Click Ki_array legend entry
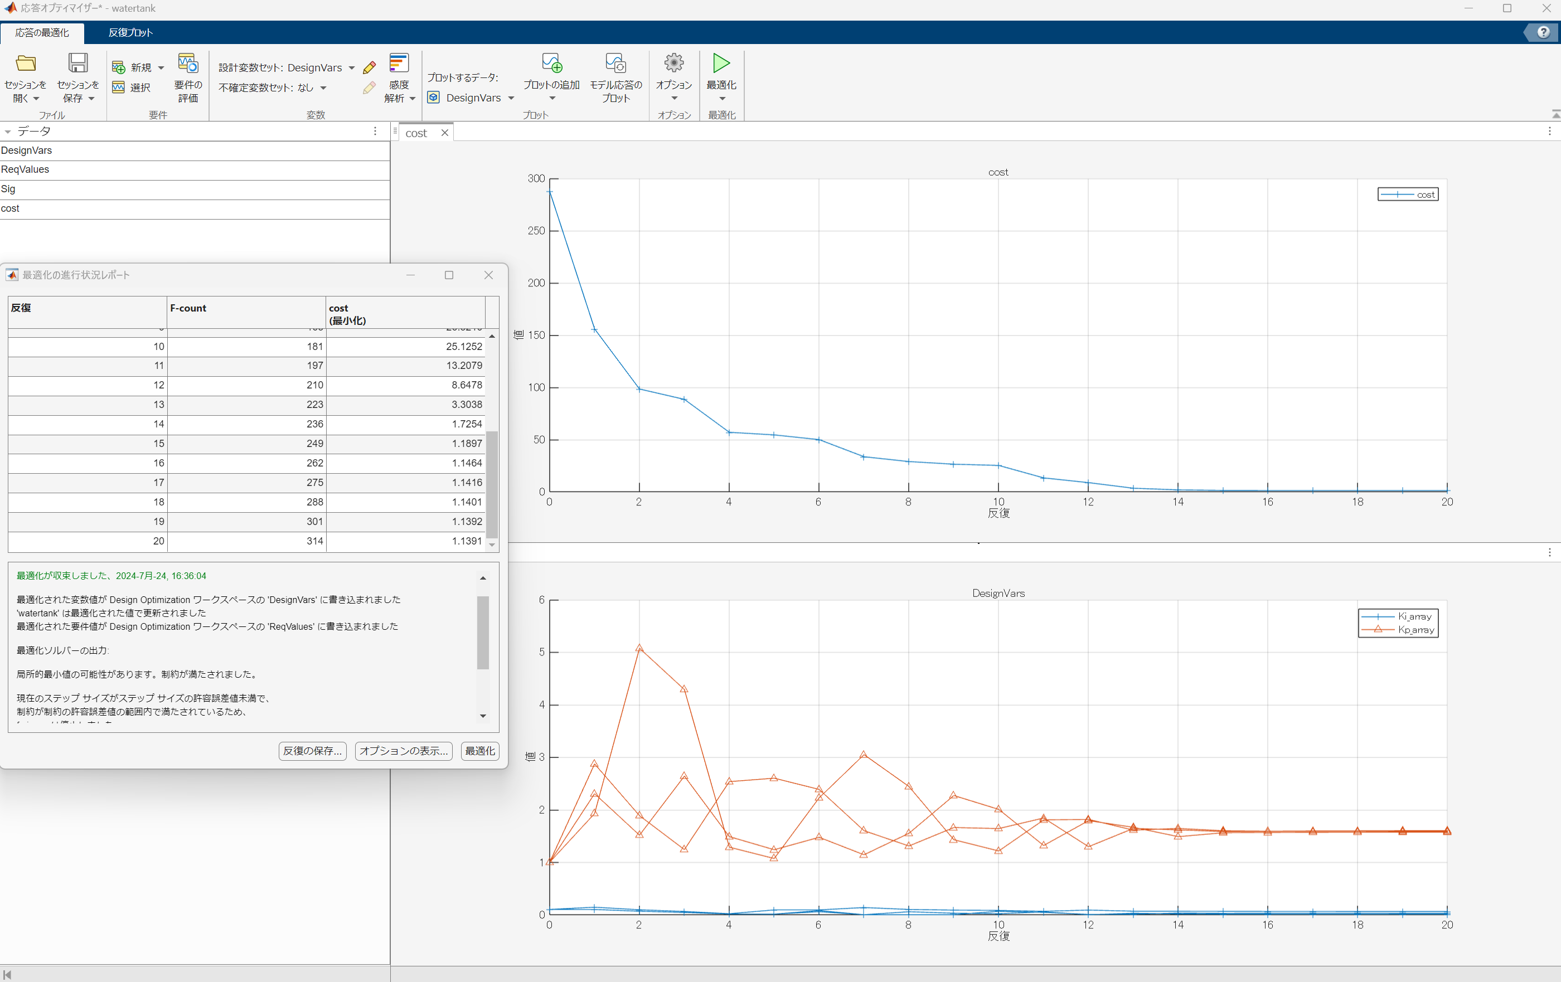 1398,617
